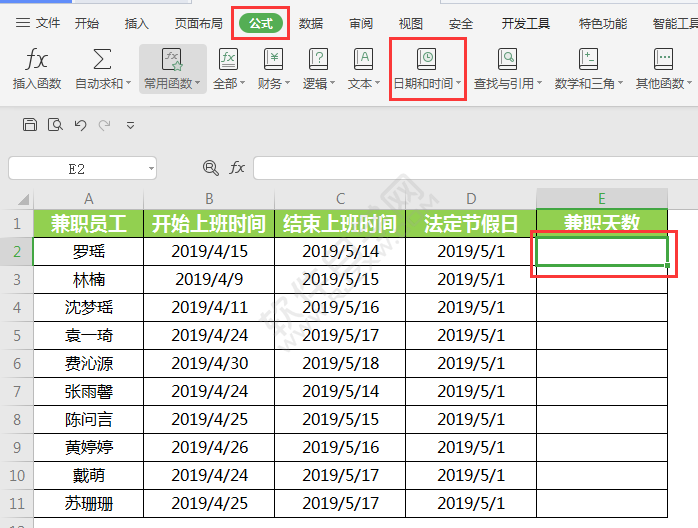Viewport: 698px width, 528px height.
Task: Select column A header
Action: tap(89, 199)
